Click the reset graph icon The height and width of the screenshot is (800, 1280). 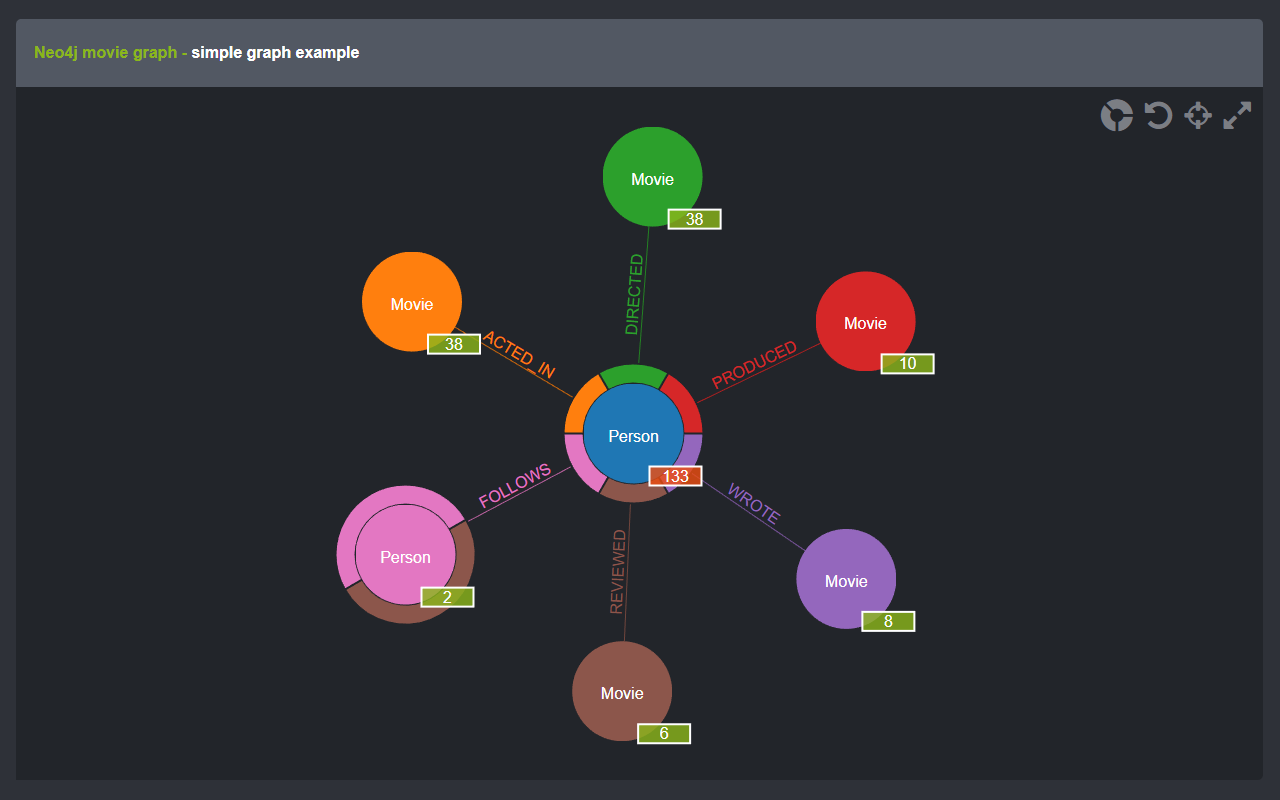pos(1157,115)
